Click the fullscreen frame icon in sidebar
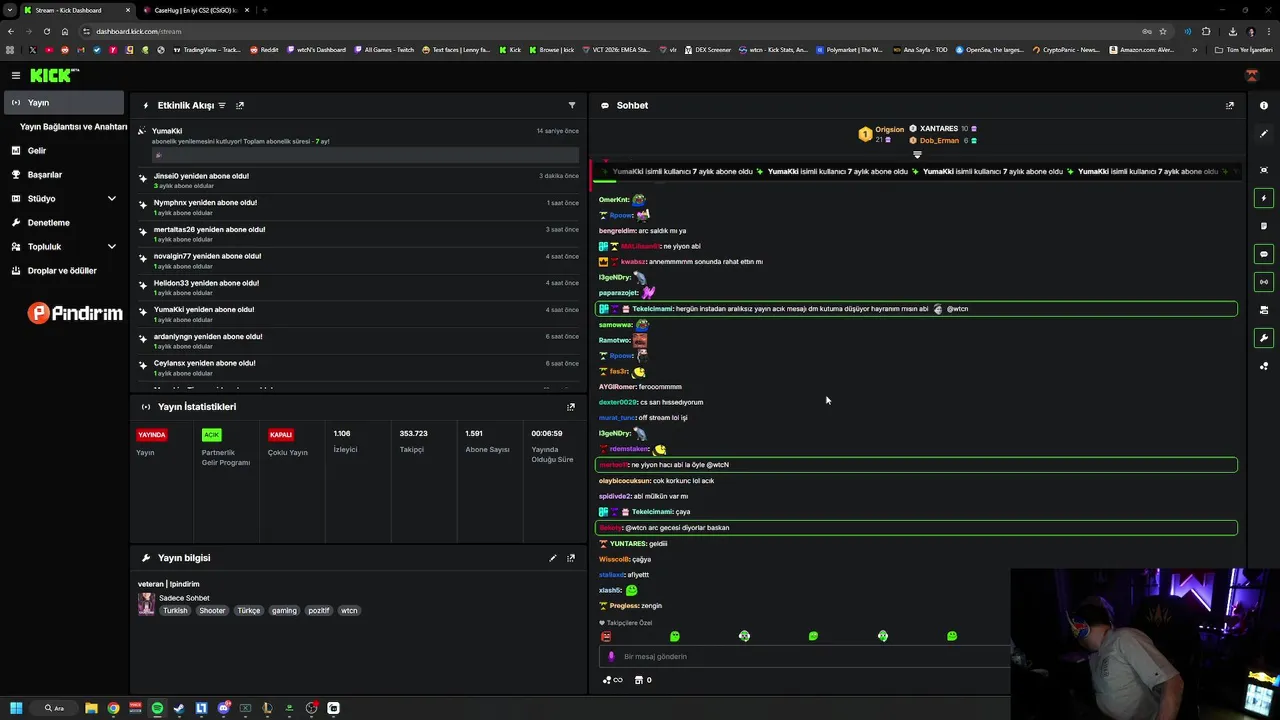This screenshot has width=1280, height=720. 1264,170
